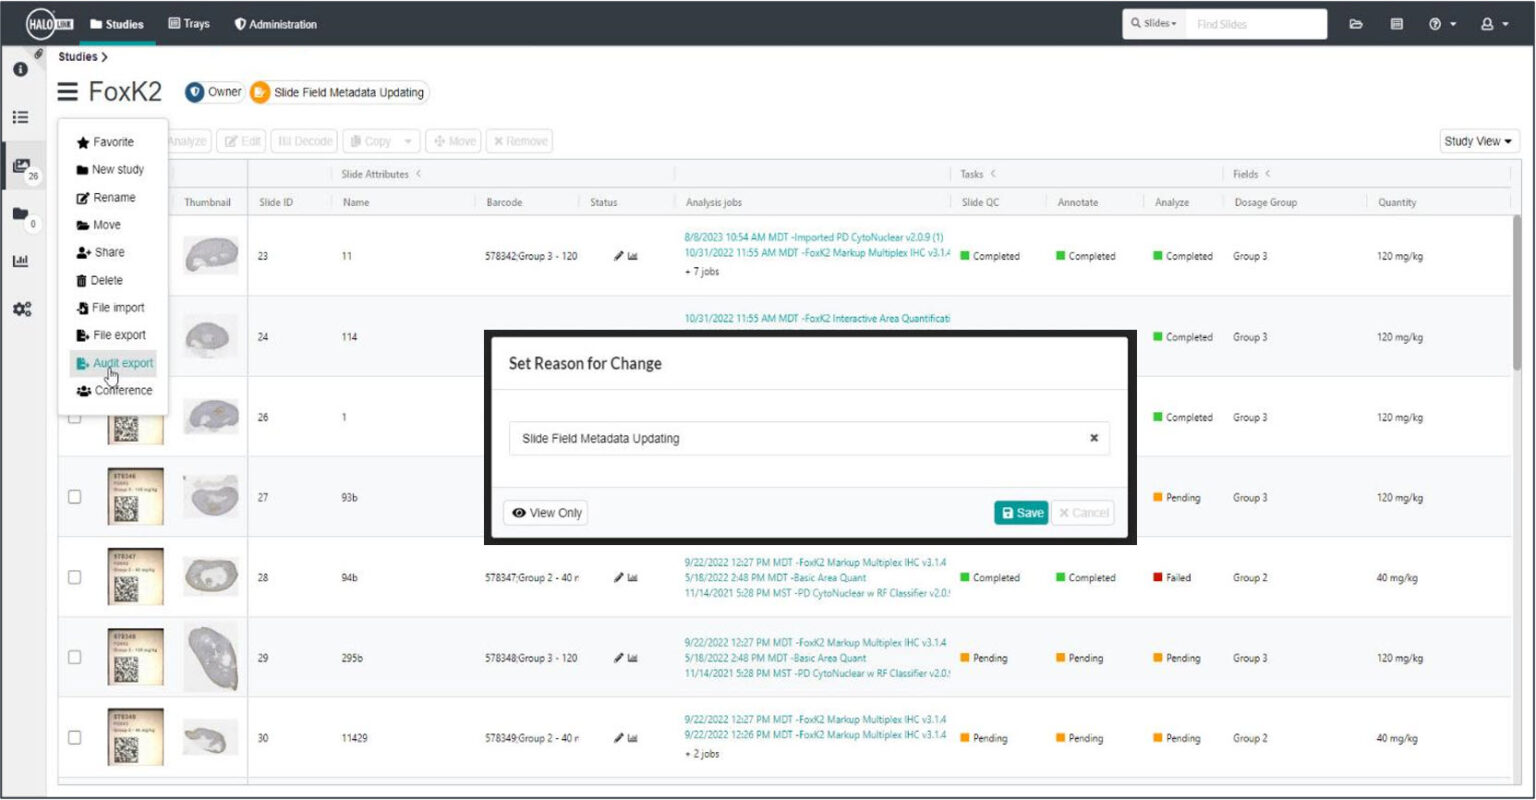Open the folder icon beside the search bar
The image size is (1536, 800).
(1354, 22)
